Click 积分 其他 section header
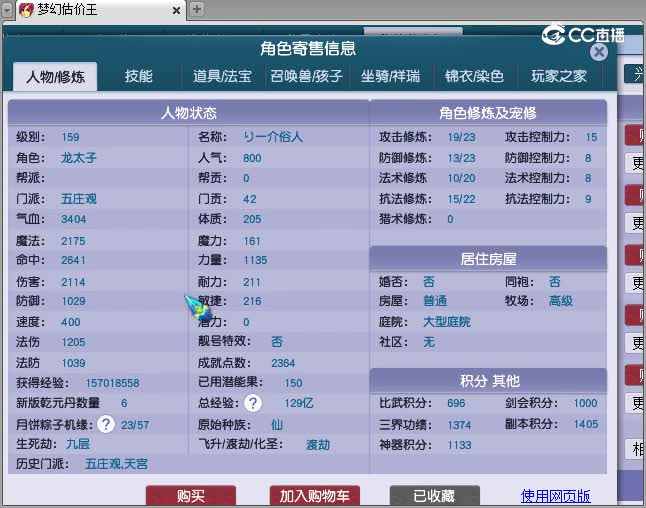 pyautogui.click(x=488, y=381)
